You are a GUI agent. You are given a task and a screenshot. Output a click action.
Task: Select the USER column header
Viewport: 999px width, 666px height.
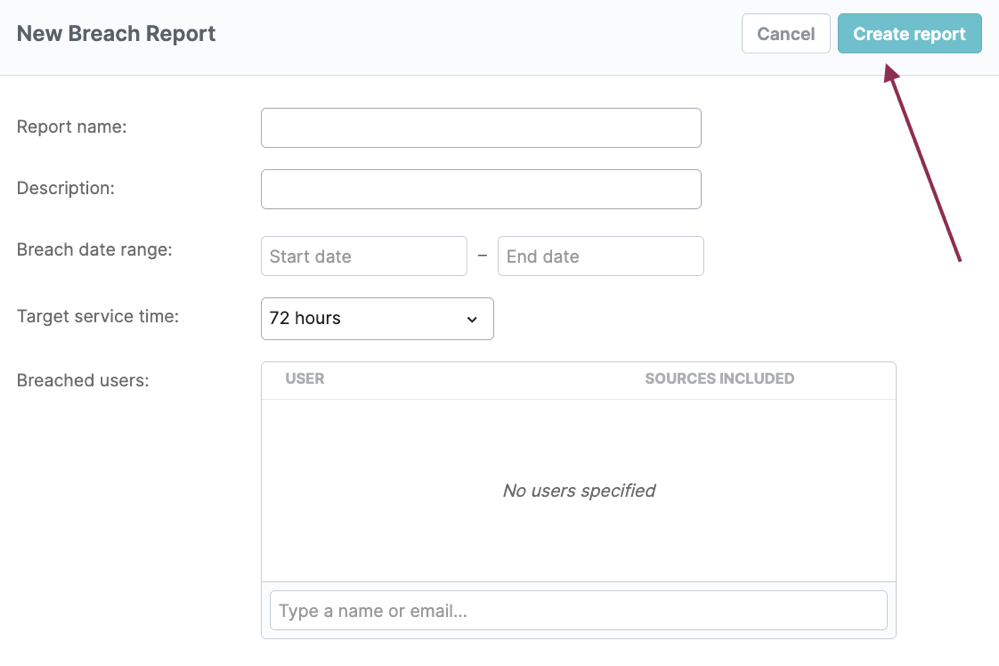[305, 379]
